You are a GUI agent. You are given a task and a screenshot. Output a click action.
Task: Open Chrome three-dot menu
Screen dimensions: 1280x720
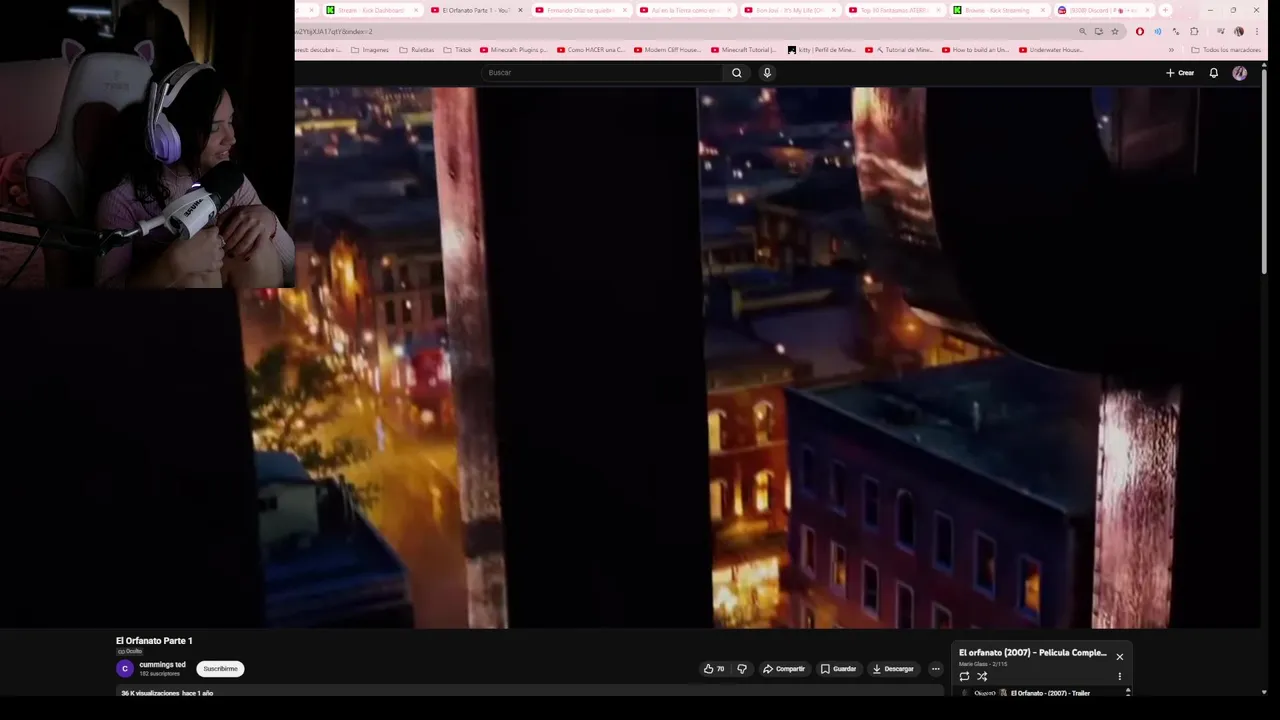pyautogui.click(x=1257, y=31)
